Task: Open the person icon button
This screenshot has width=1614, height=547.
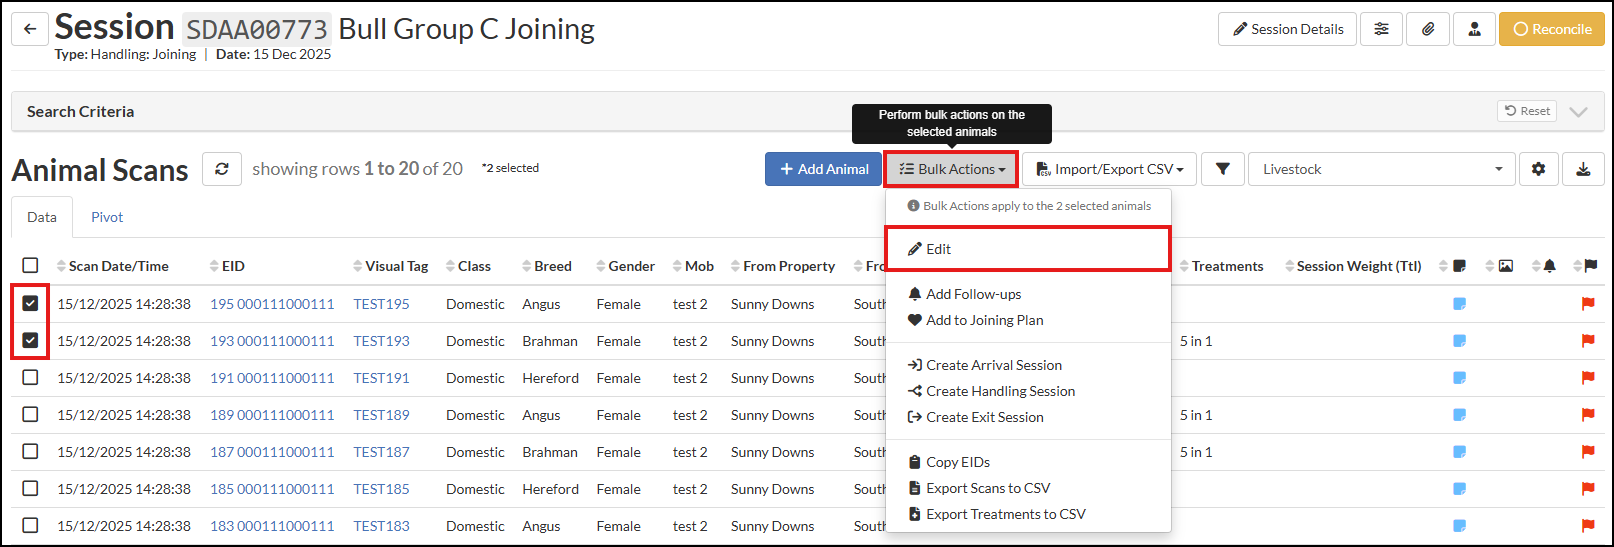Action: [1474, 29]
